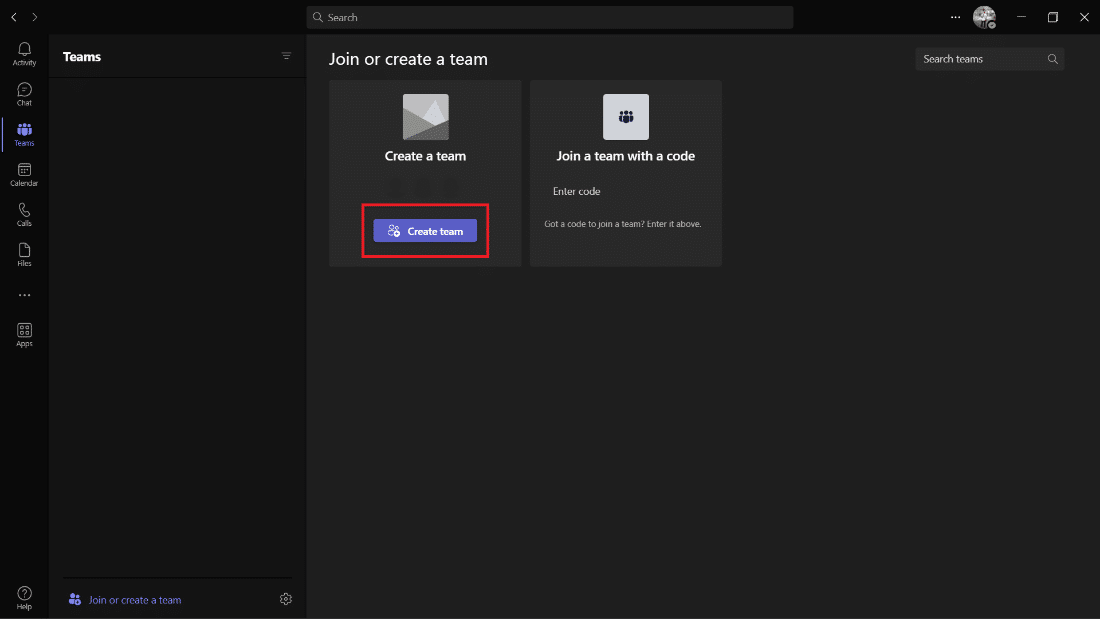Viewport: 1100px width, 619px height.
Task: Click the 'Join or create a team' page heading
Action: point(408,59)
